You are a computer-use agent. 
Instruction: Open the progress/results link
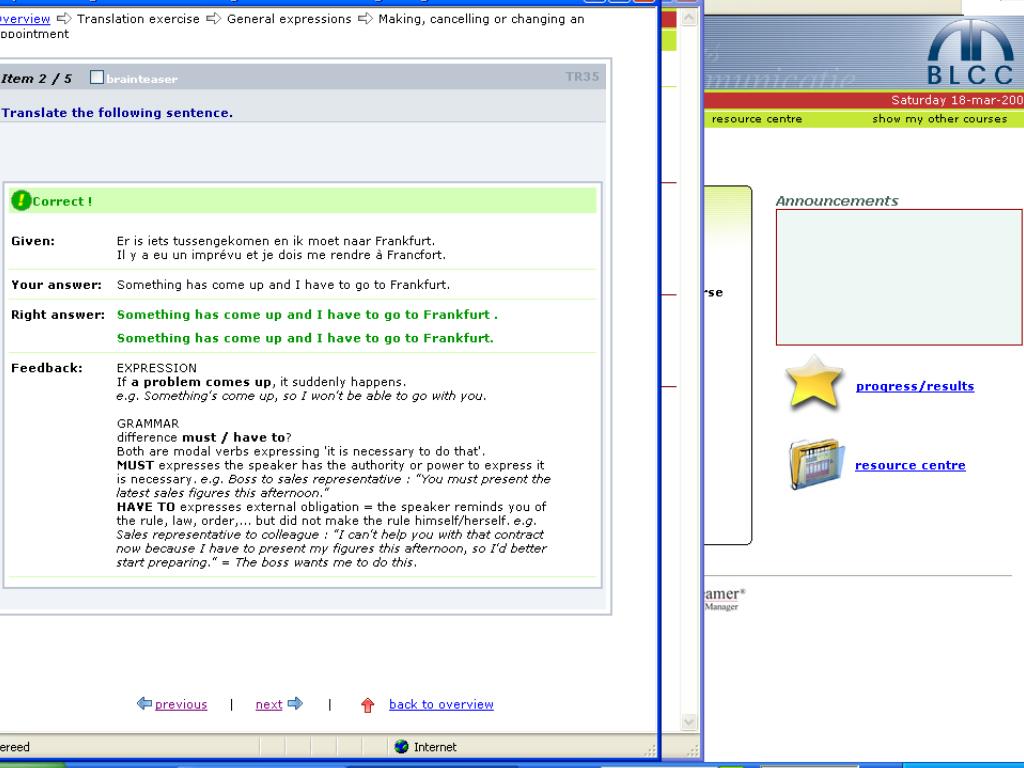(914, 386)
